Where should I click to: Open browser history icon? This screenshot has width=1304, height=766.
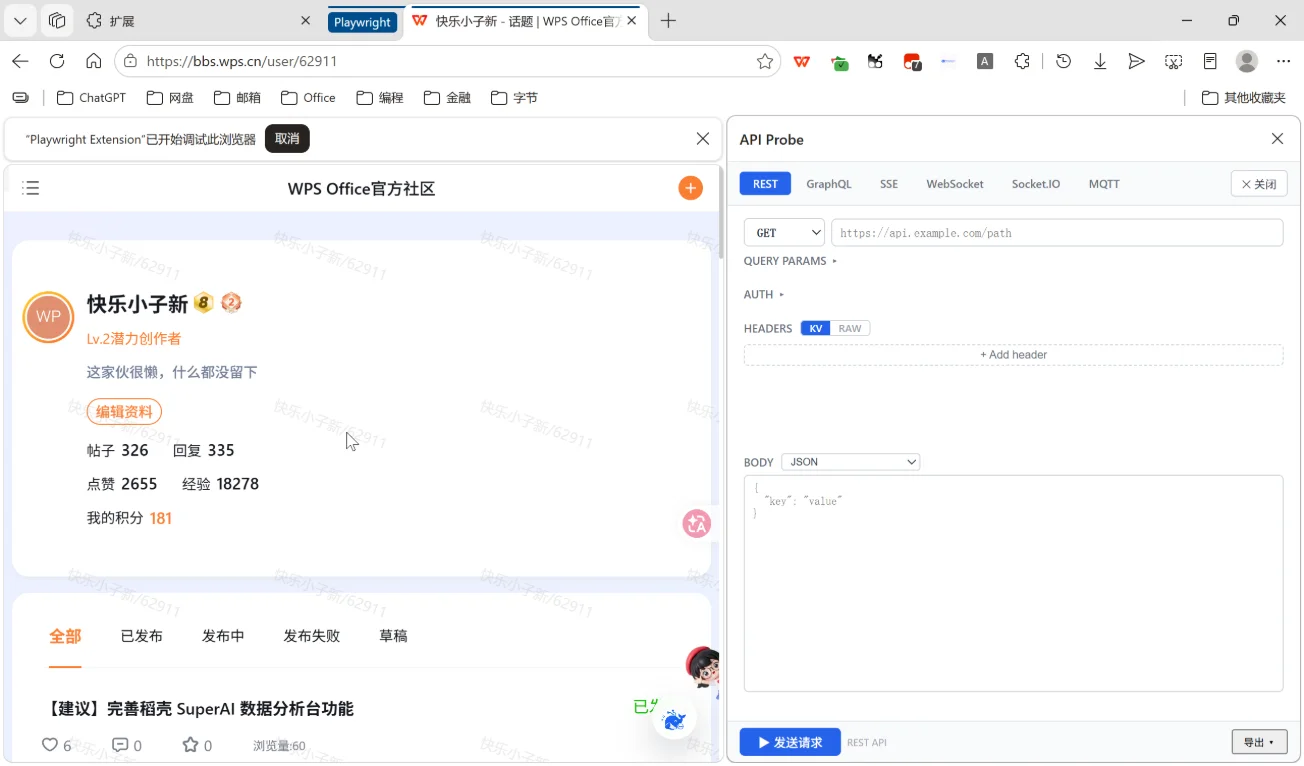1064,61
